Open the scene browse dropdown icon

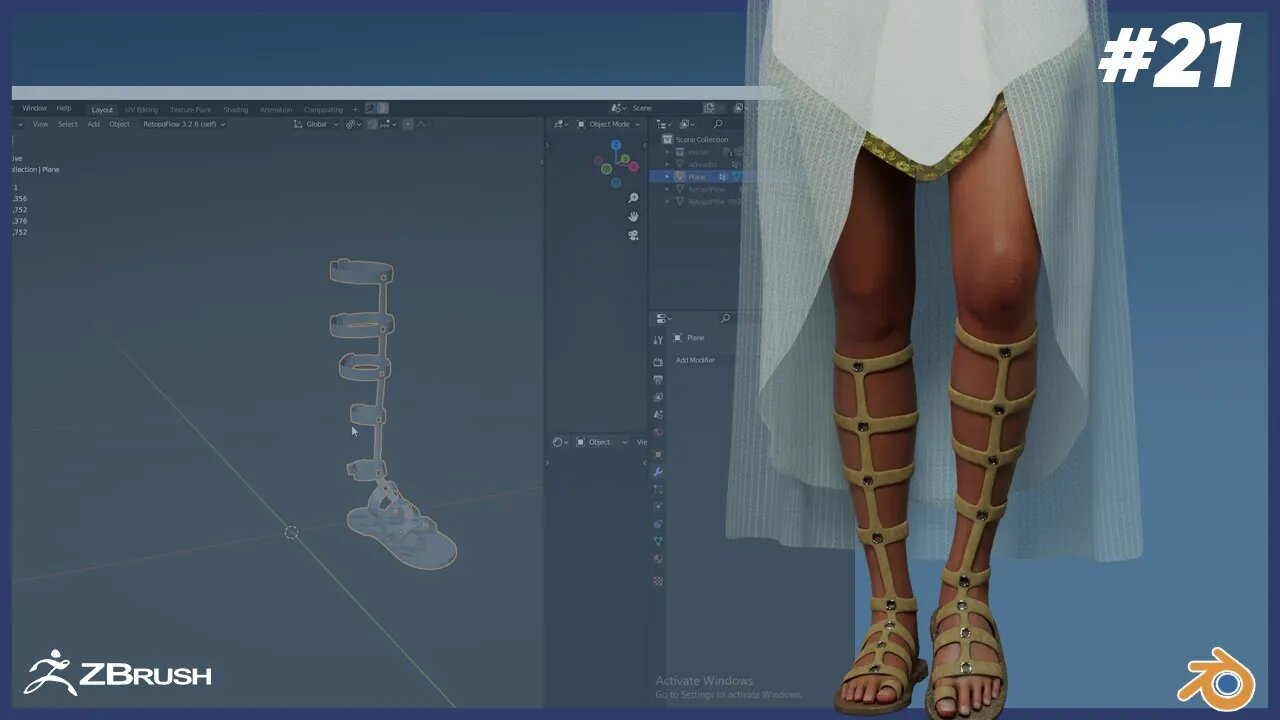tap(618, 108)
